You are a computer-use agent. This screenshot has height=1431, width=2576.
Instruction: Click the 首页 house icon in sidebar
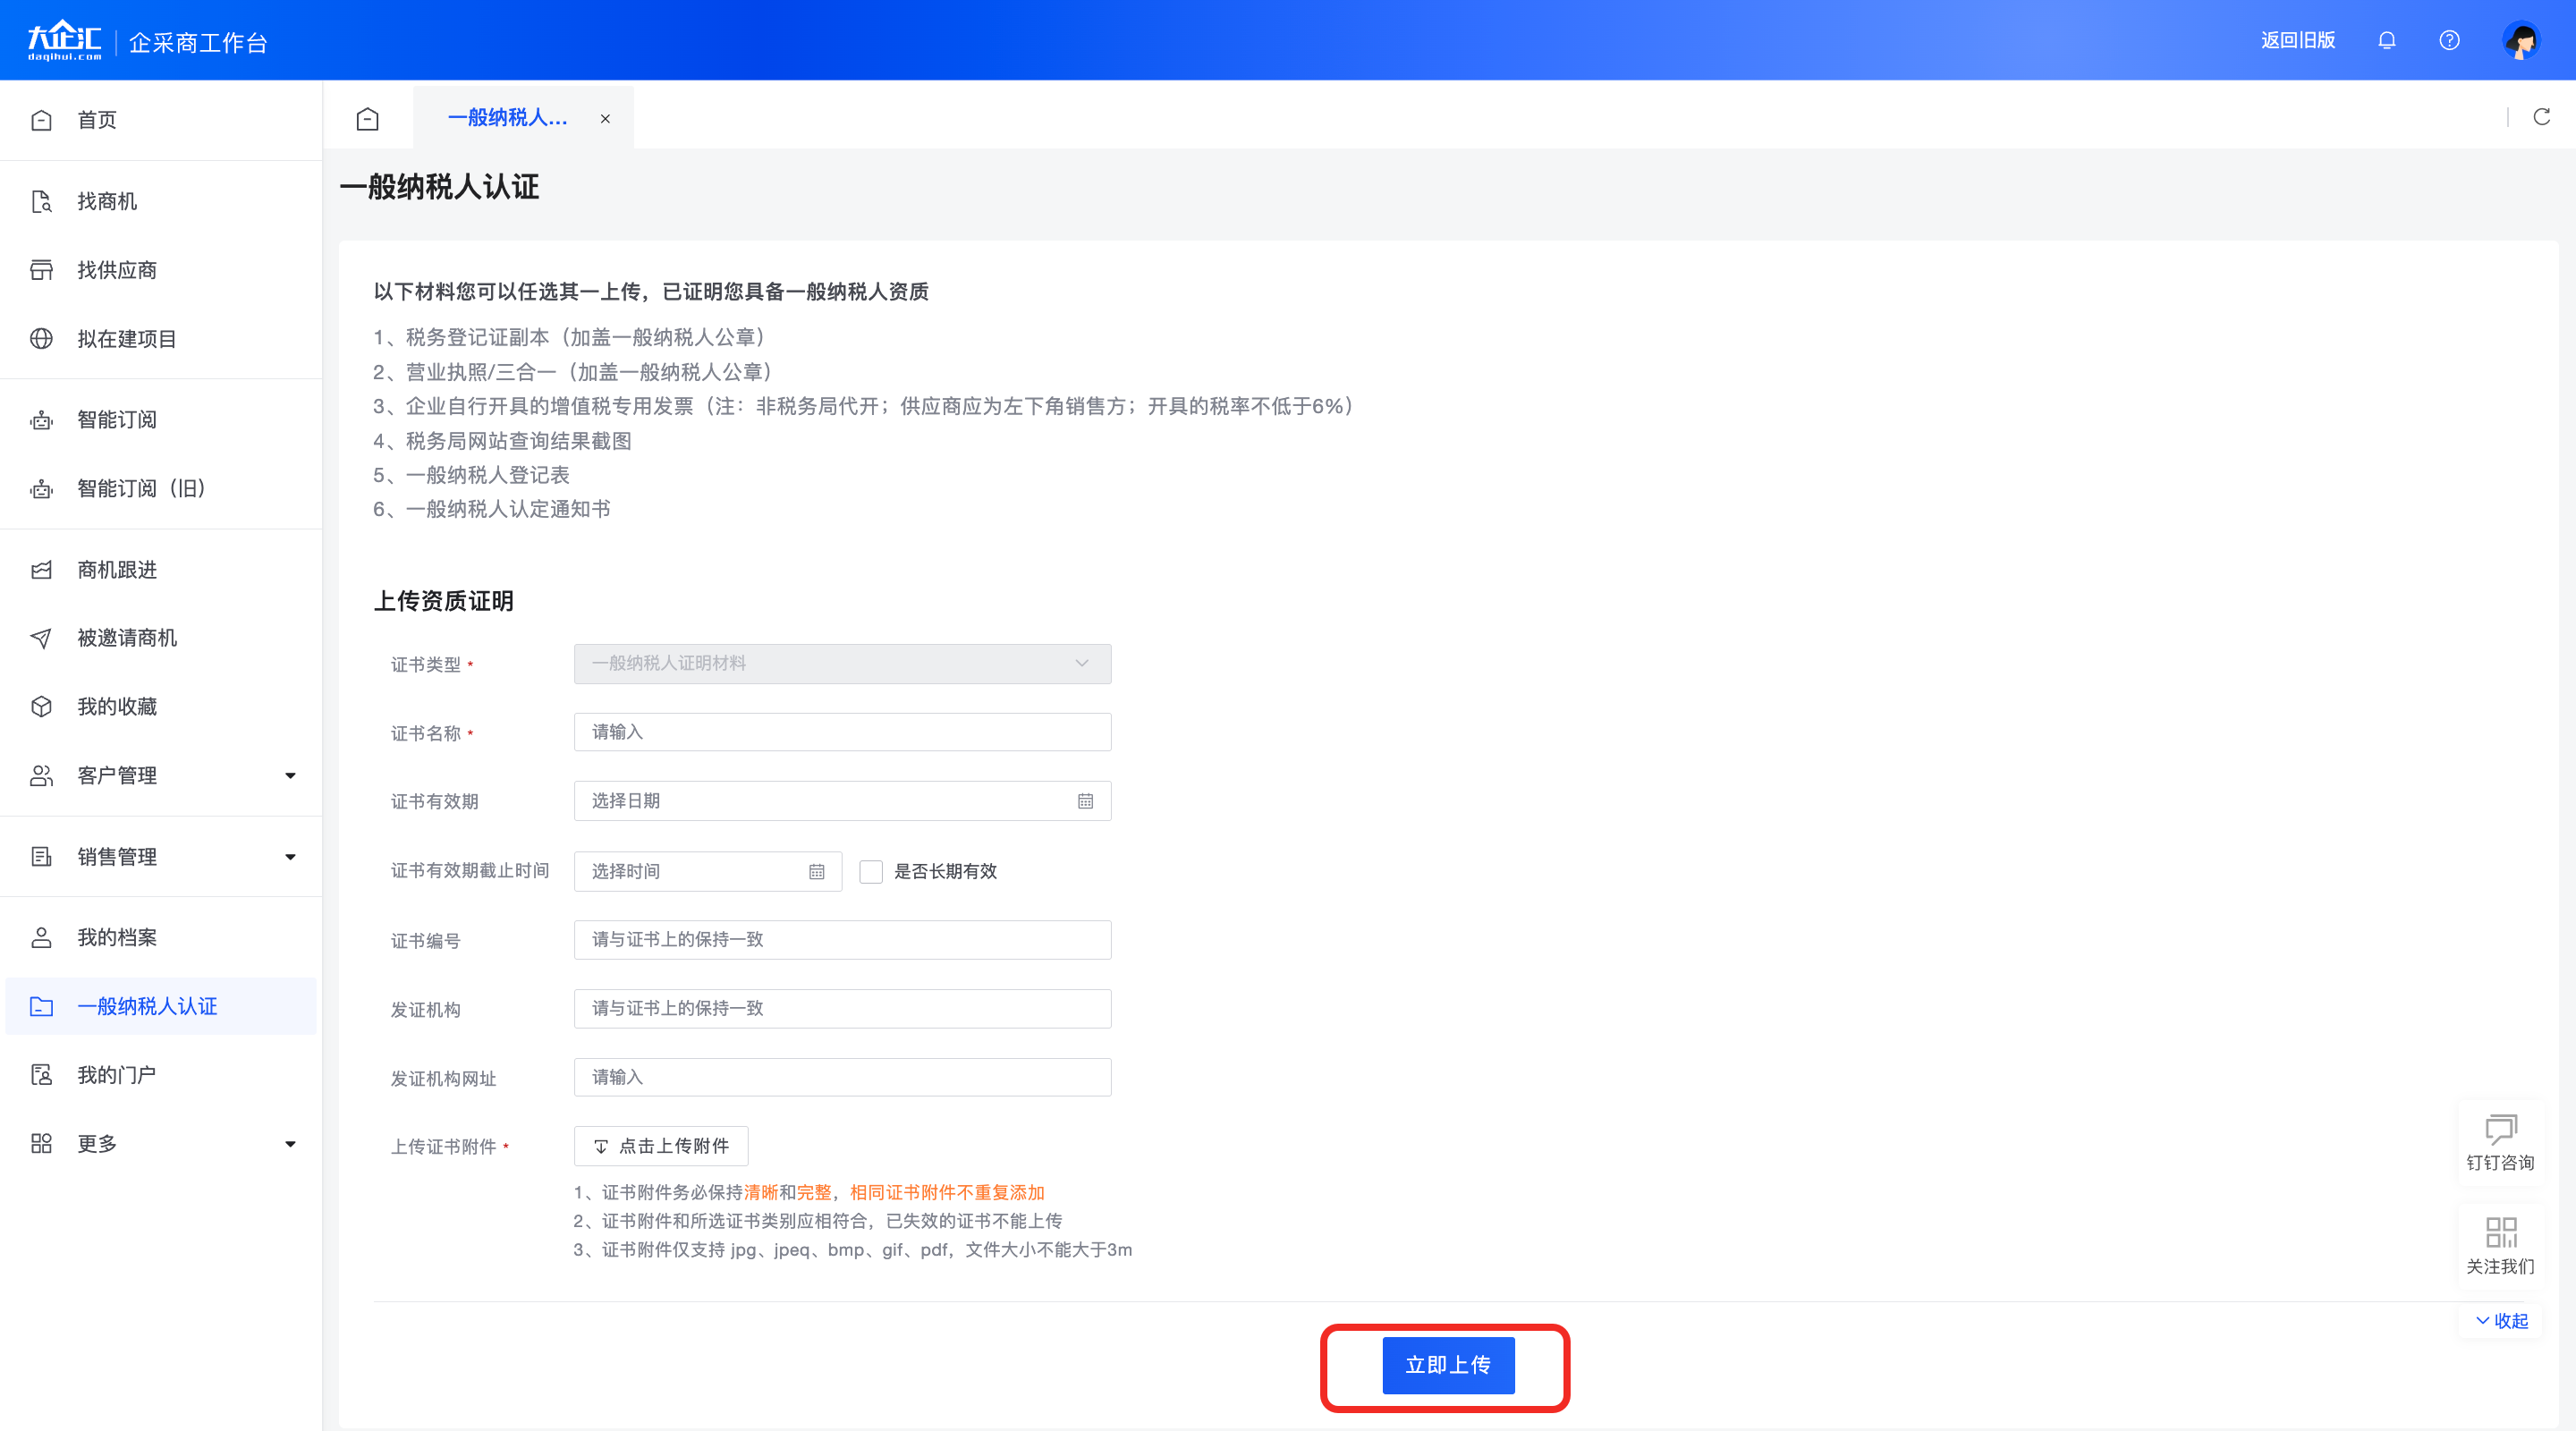(x=41, y=120)
